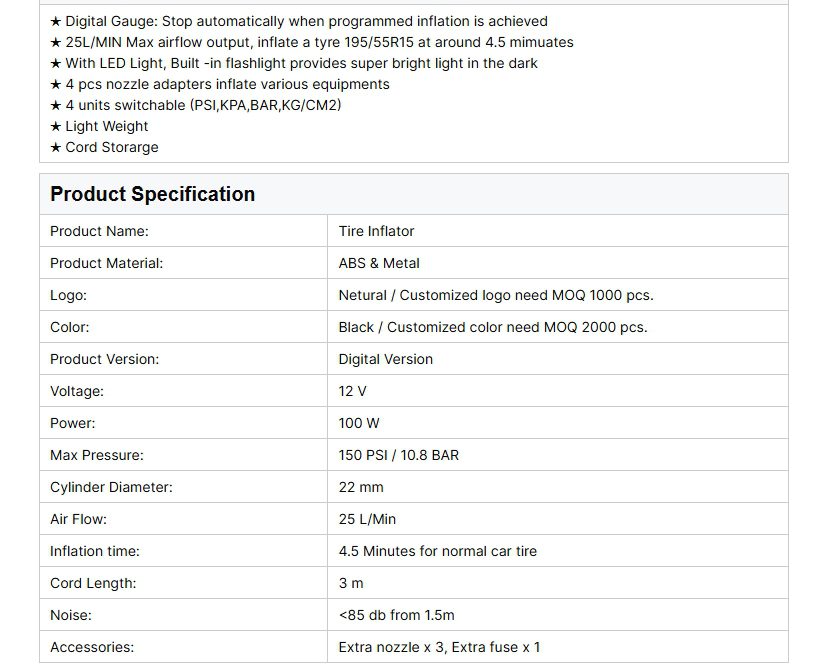
Task: Click the Cord Storarge bullet text
Action: point(104,147)
